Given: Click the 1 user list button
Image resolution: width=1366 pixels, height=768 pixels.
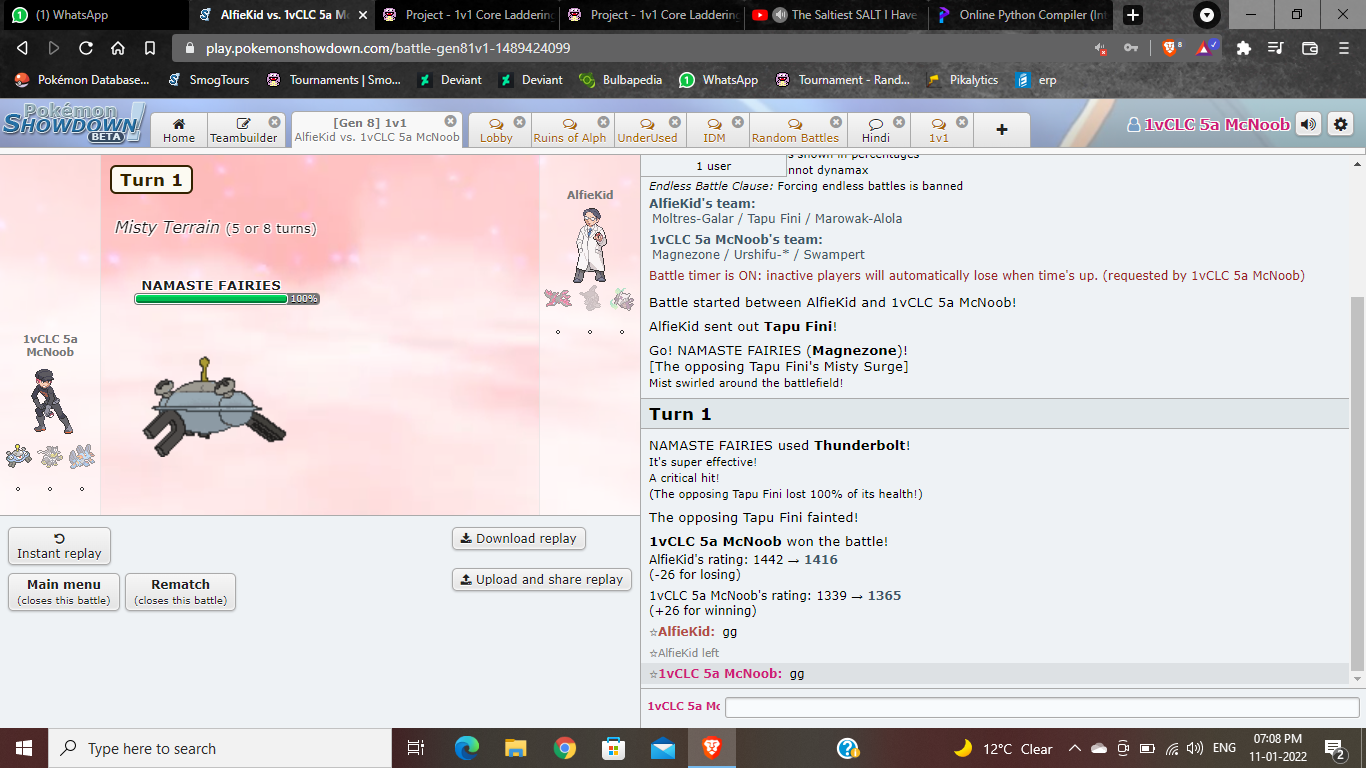Looking at the screenshot, I should (713, 166).
